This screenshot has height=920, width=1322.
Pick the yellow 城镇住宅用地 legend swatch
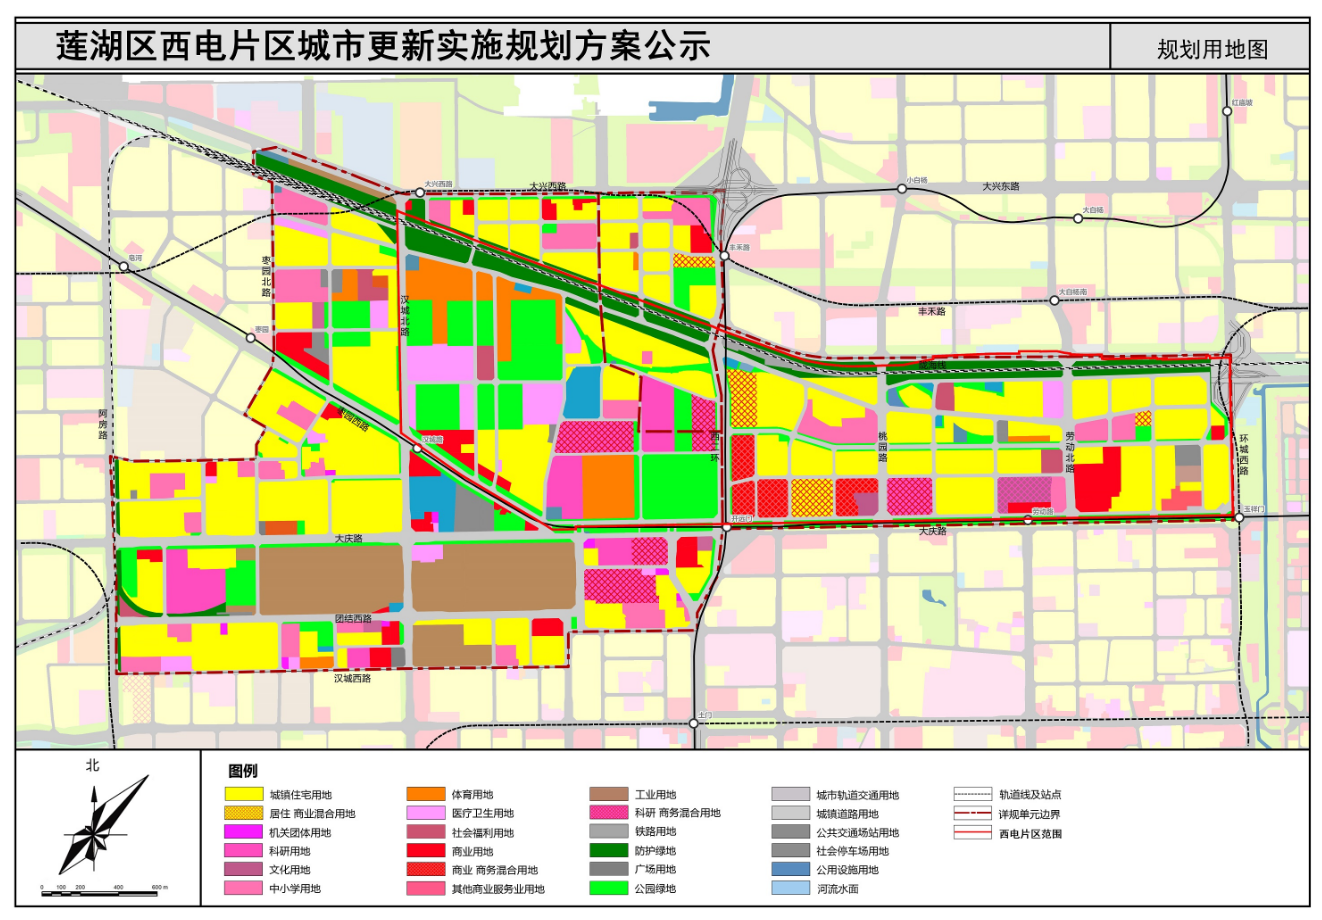(244, 795)
